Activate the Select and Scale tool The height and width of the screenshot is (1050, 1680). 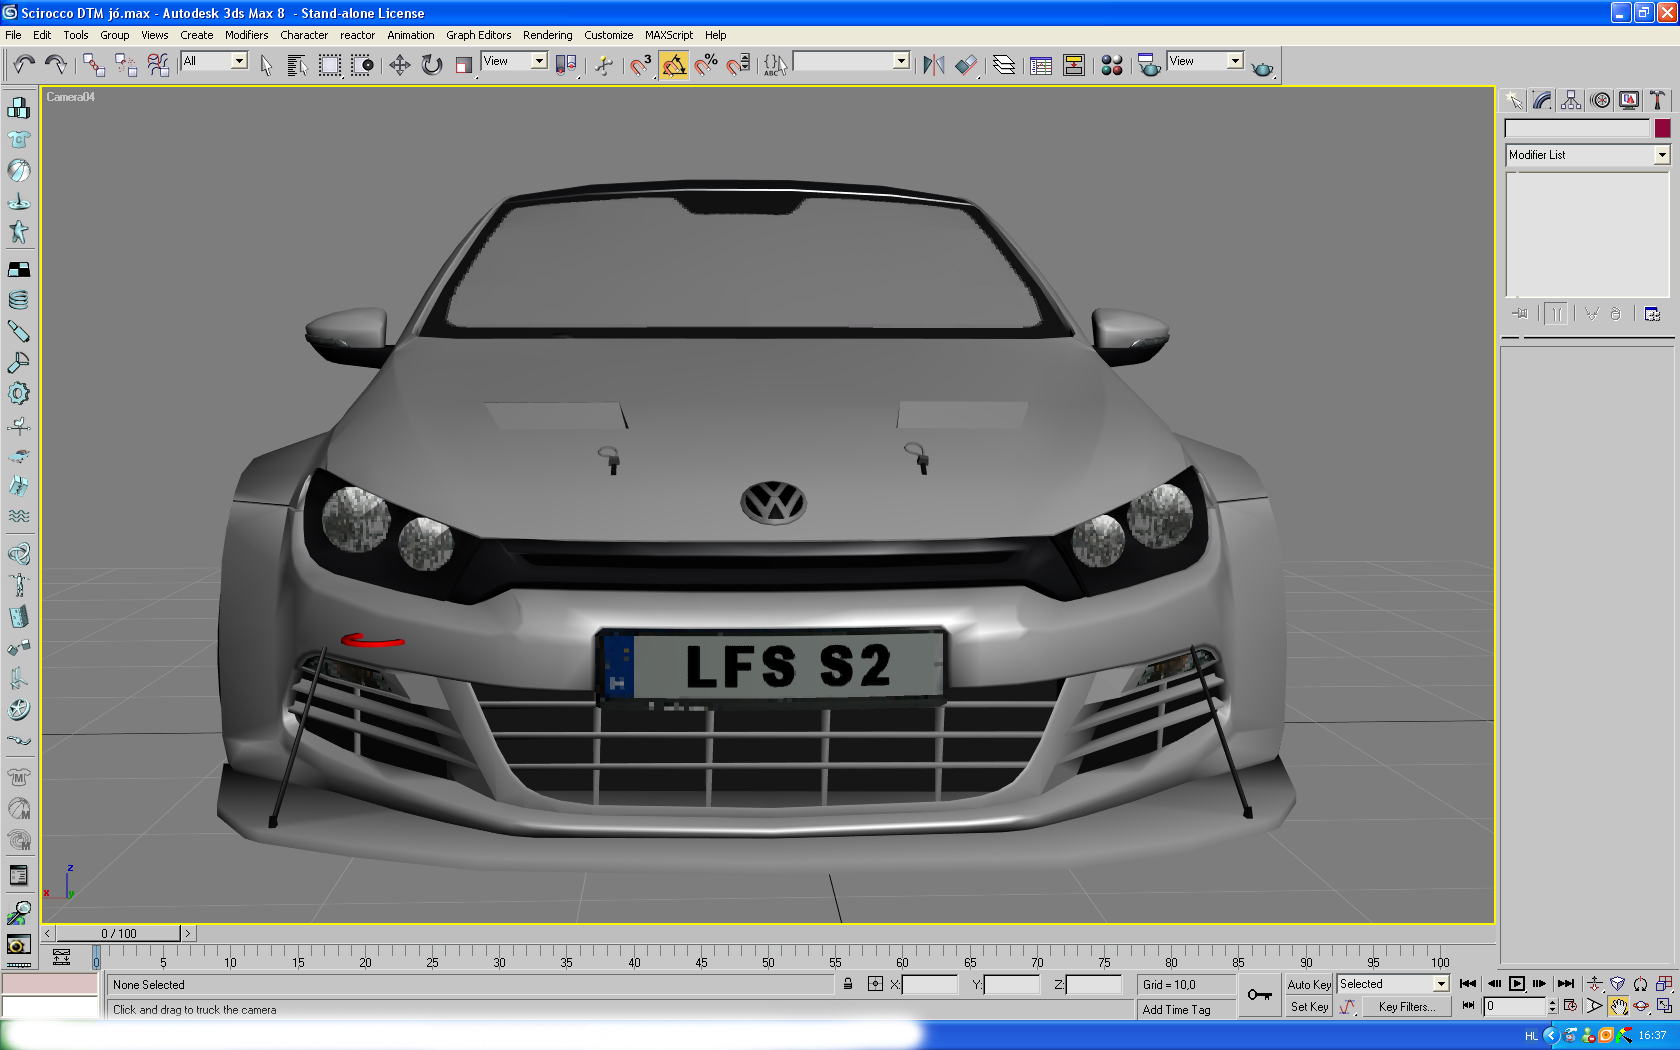point(463,65)
